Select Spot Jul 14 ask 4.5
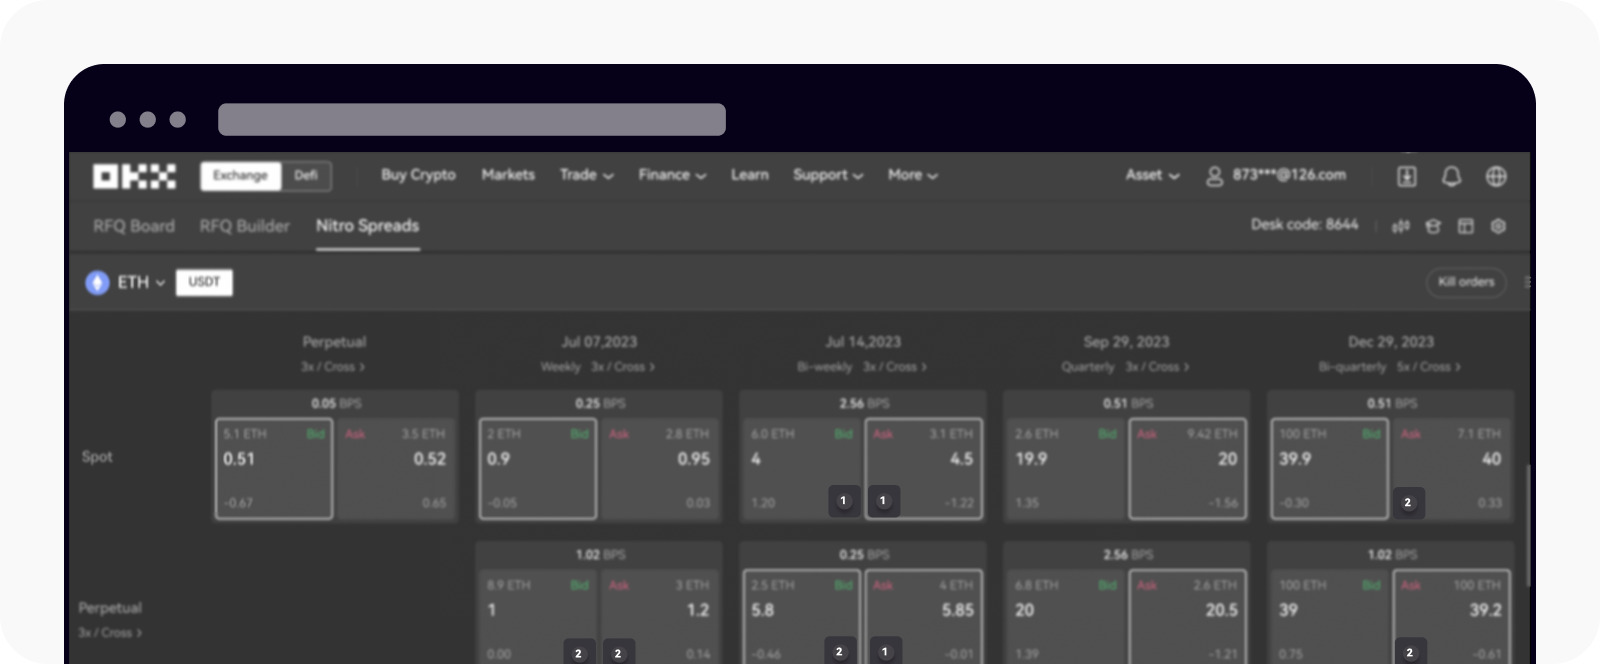The image size is (1600, 664). [924, 468]
